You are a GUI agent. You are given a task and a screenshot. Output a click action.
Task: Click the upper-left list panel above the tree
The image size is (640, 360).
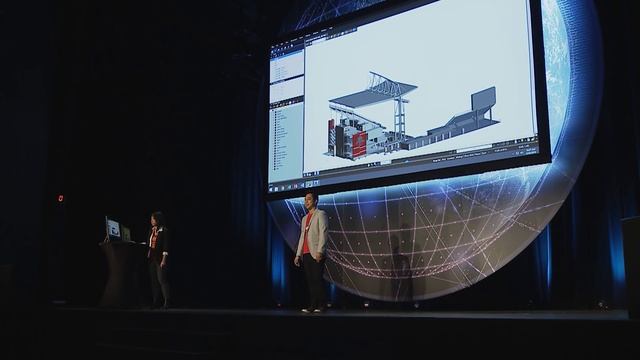click(x=287, y=67)
